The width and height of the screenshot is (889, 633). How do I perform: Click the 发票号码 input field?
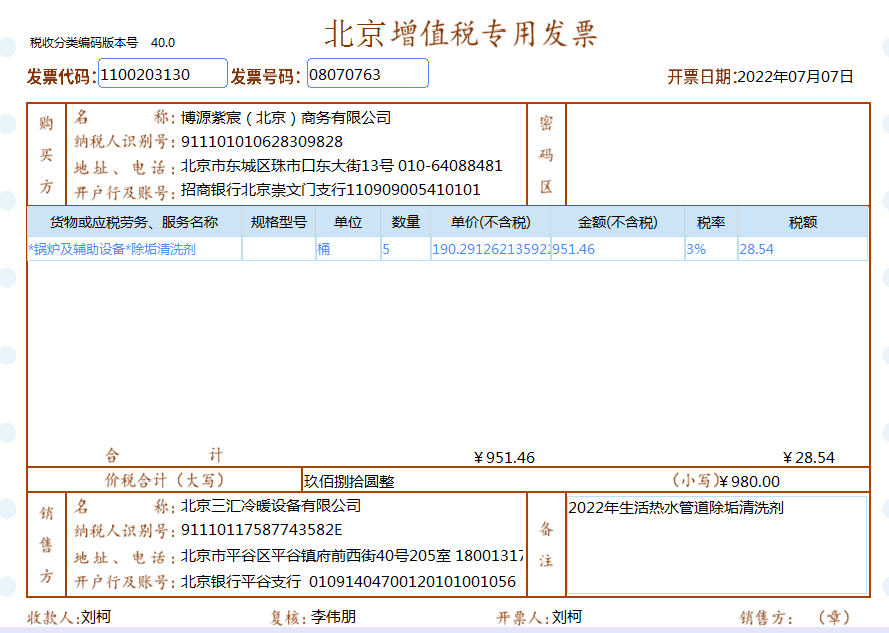[367, 73]
